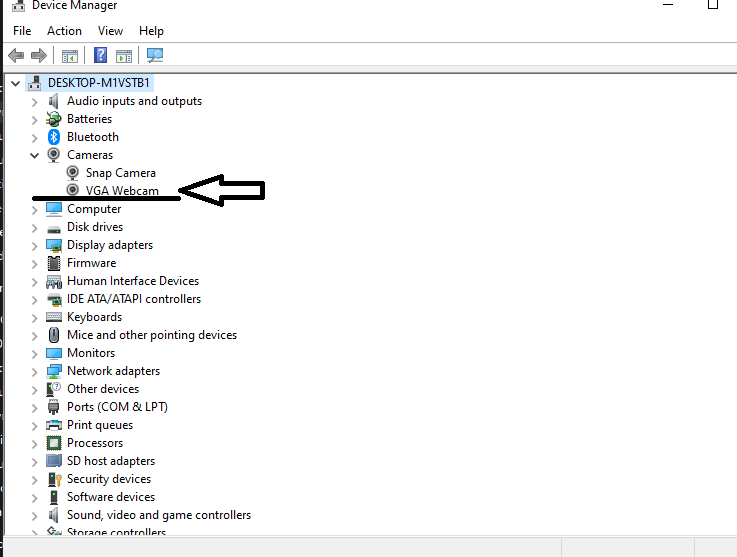The image size is (737, 557).
Task: Click the Snap Camera device icon
Action: pyautogui.click(x=72, y=173)
